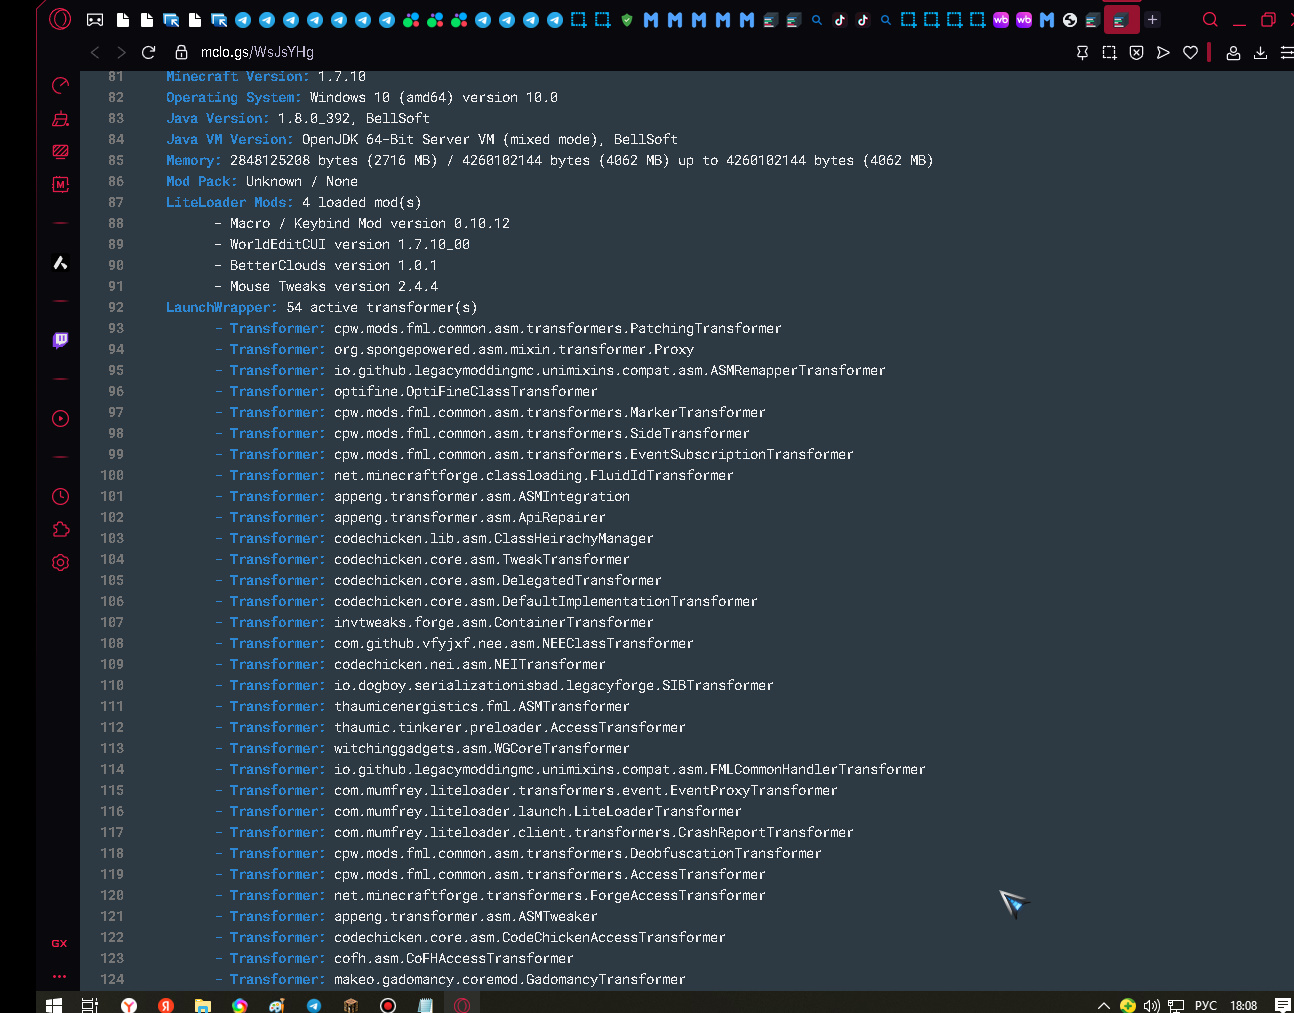
Task: Click 'Mouse Tweaks version 2.4.4' line
Action: (x=334, y=287)
